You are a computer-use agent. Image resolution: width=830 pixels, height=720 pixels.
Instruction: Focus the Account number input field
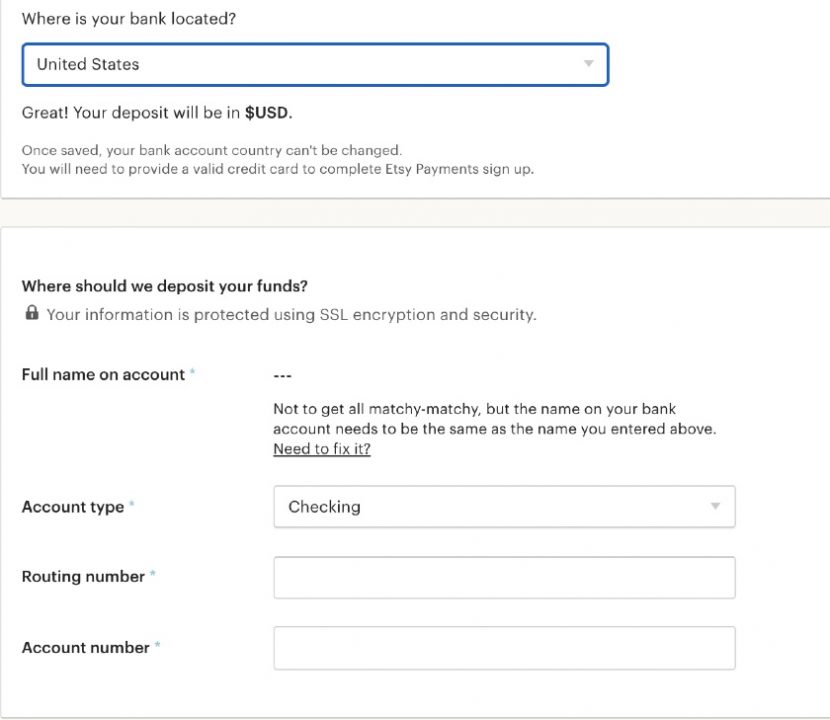[x=503, y=647]
